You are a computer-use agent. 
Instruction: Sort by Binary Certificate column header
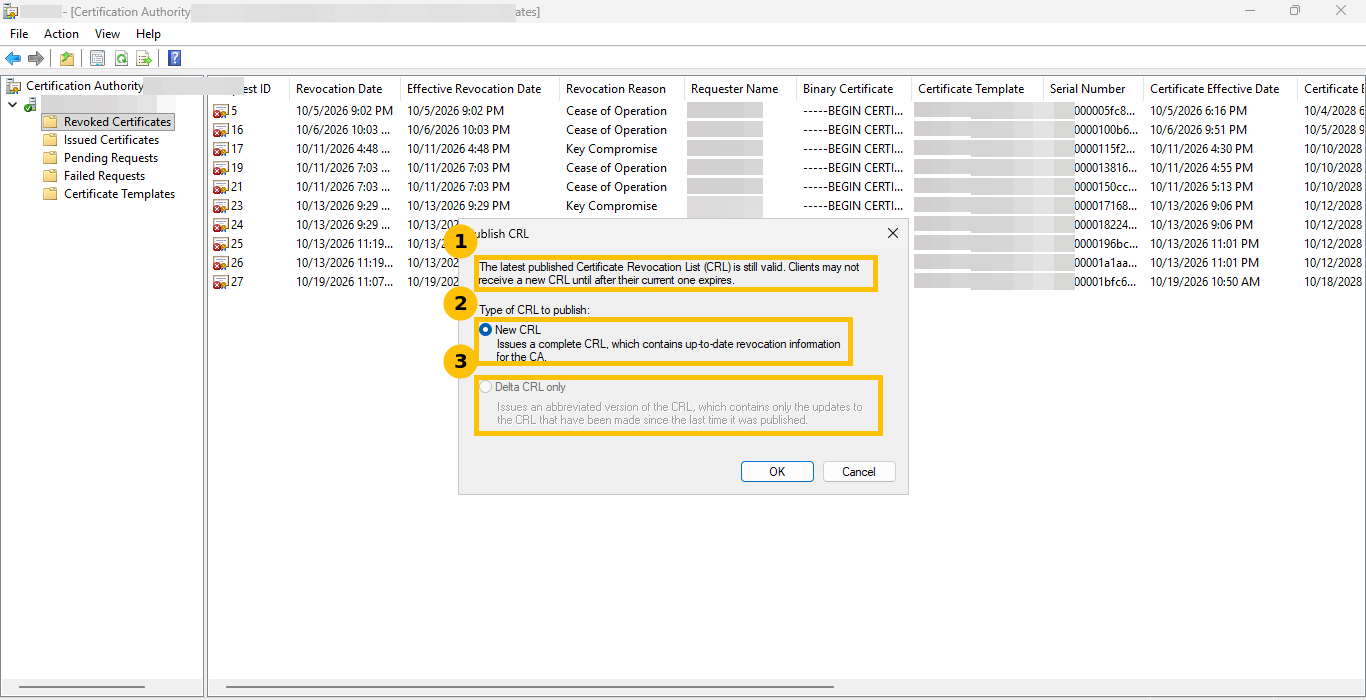(854, 89)
